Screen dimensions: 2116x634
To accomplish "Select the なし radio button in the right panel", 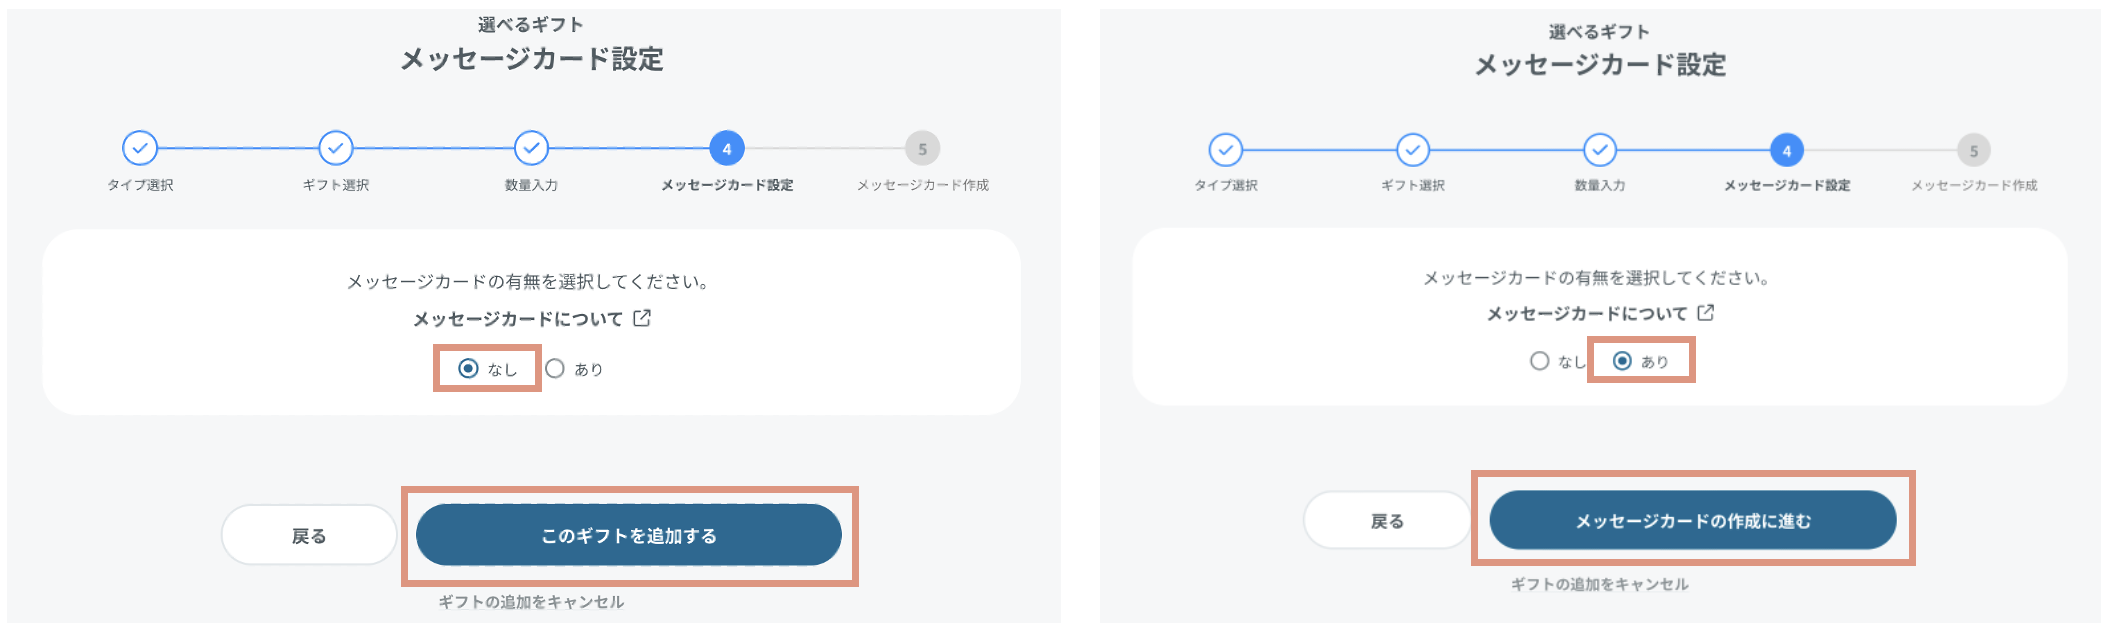I will pos(1540,361).
